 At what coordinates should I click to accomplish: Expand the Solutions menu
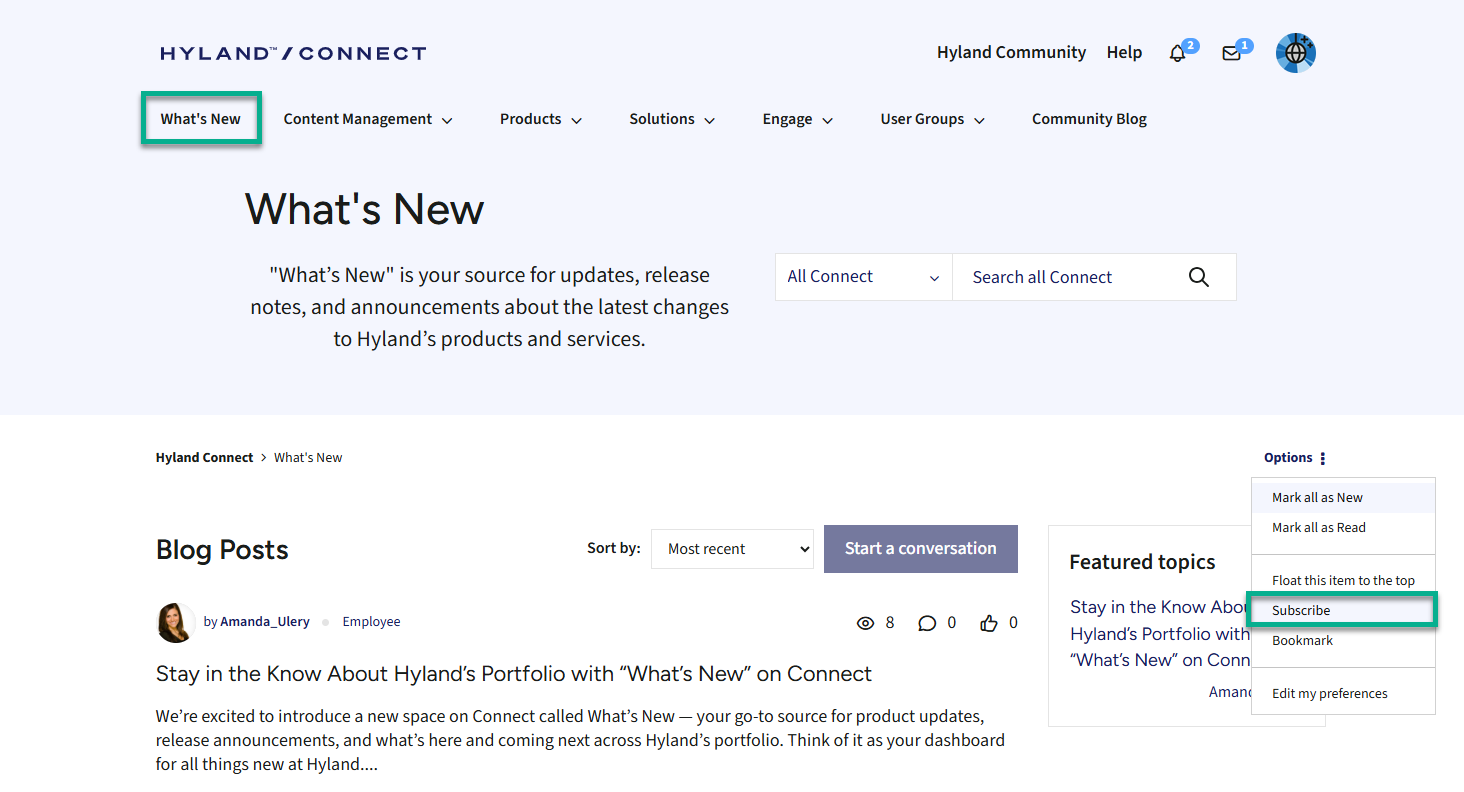pos(672,119)
